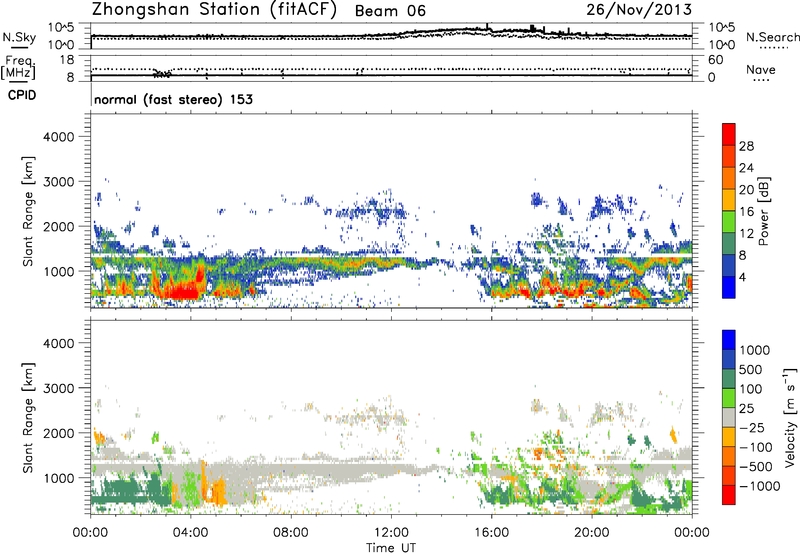Click the red swatch on Power colorbar
This screenshot has height=554, width=800.
click(729, 135)
